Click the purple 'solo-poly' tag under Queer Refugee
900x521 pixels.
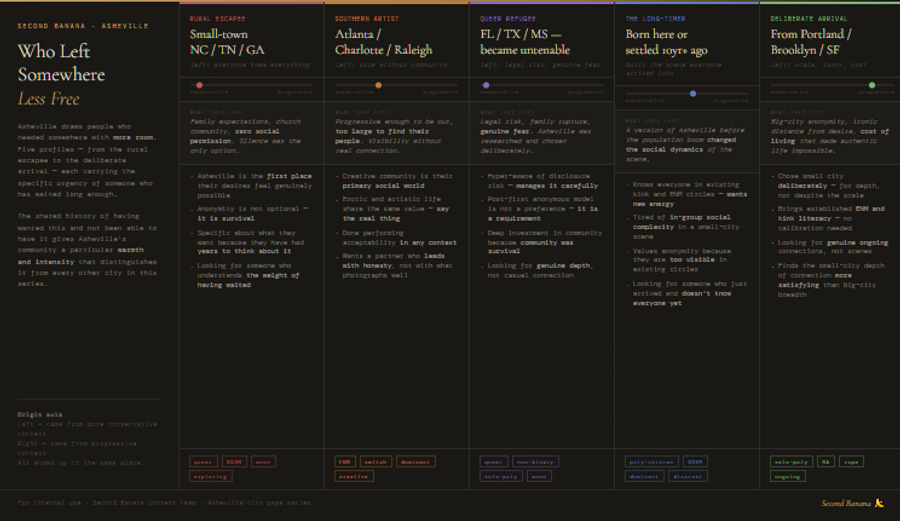pos(501,476)
